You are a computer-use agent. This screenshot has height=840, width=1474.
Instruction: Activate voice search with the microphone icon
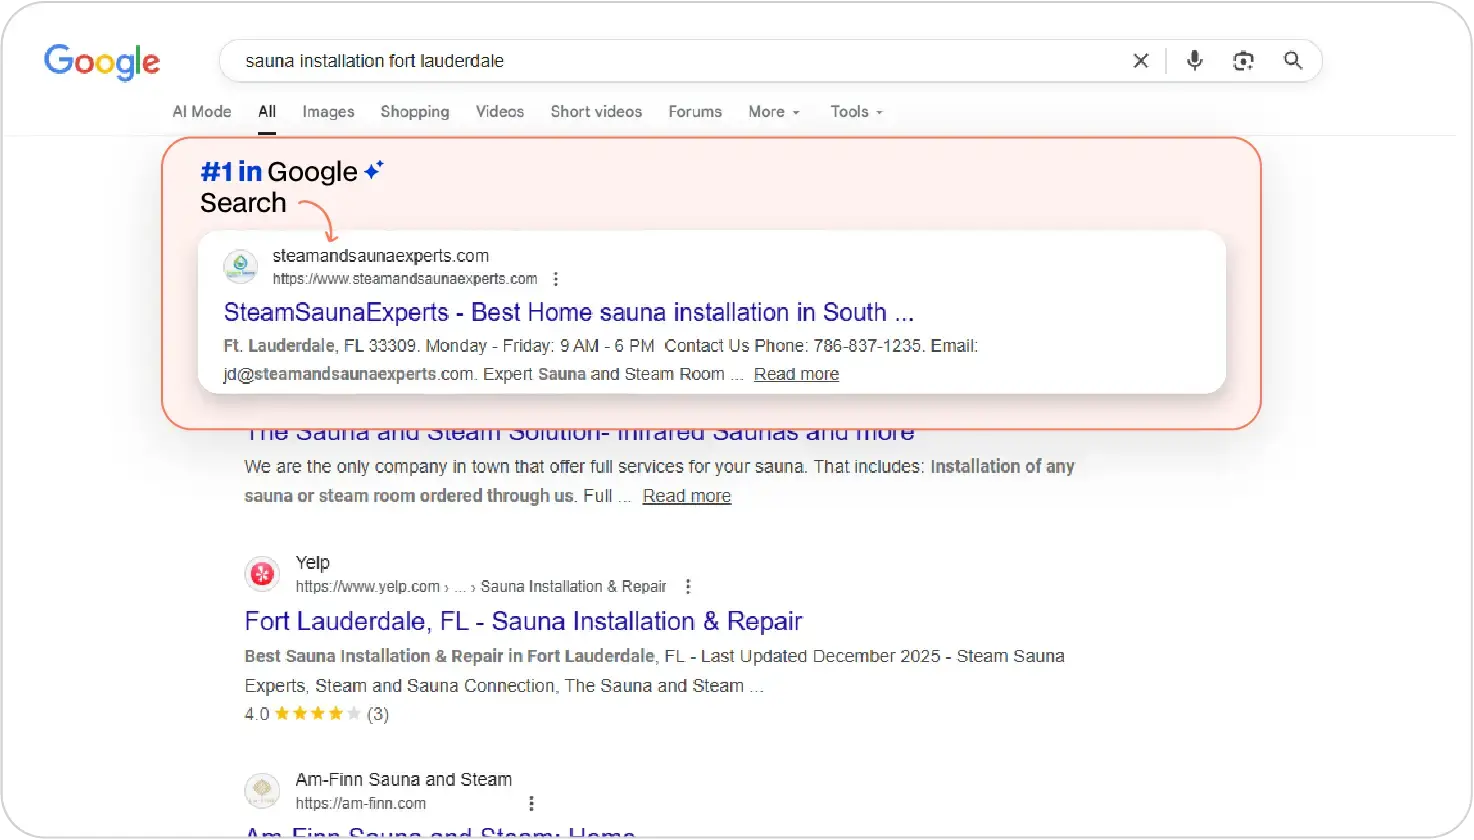[x=1194, y=61]
